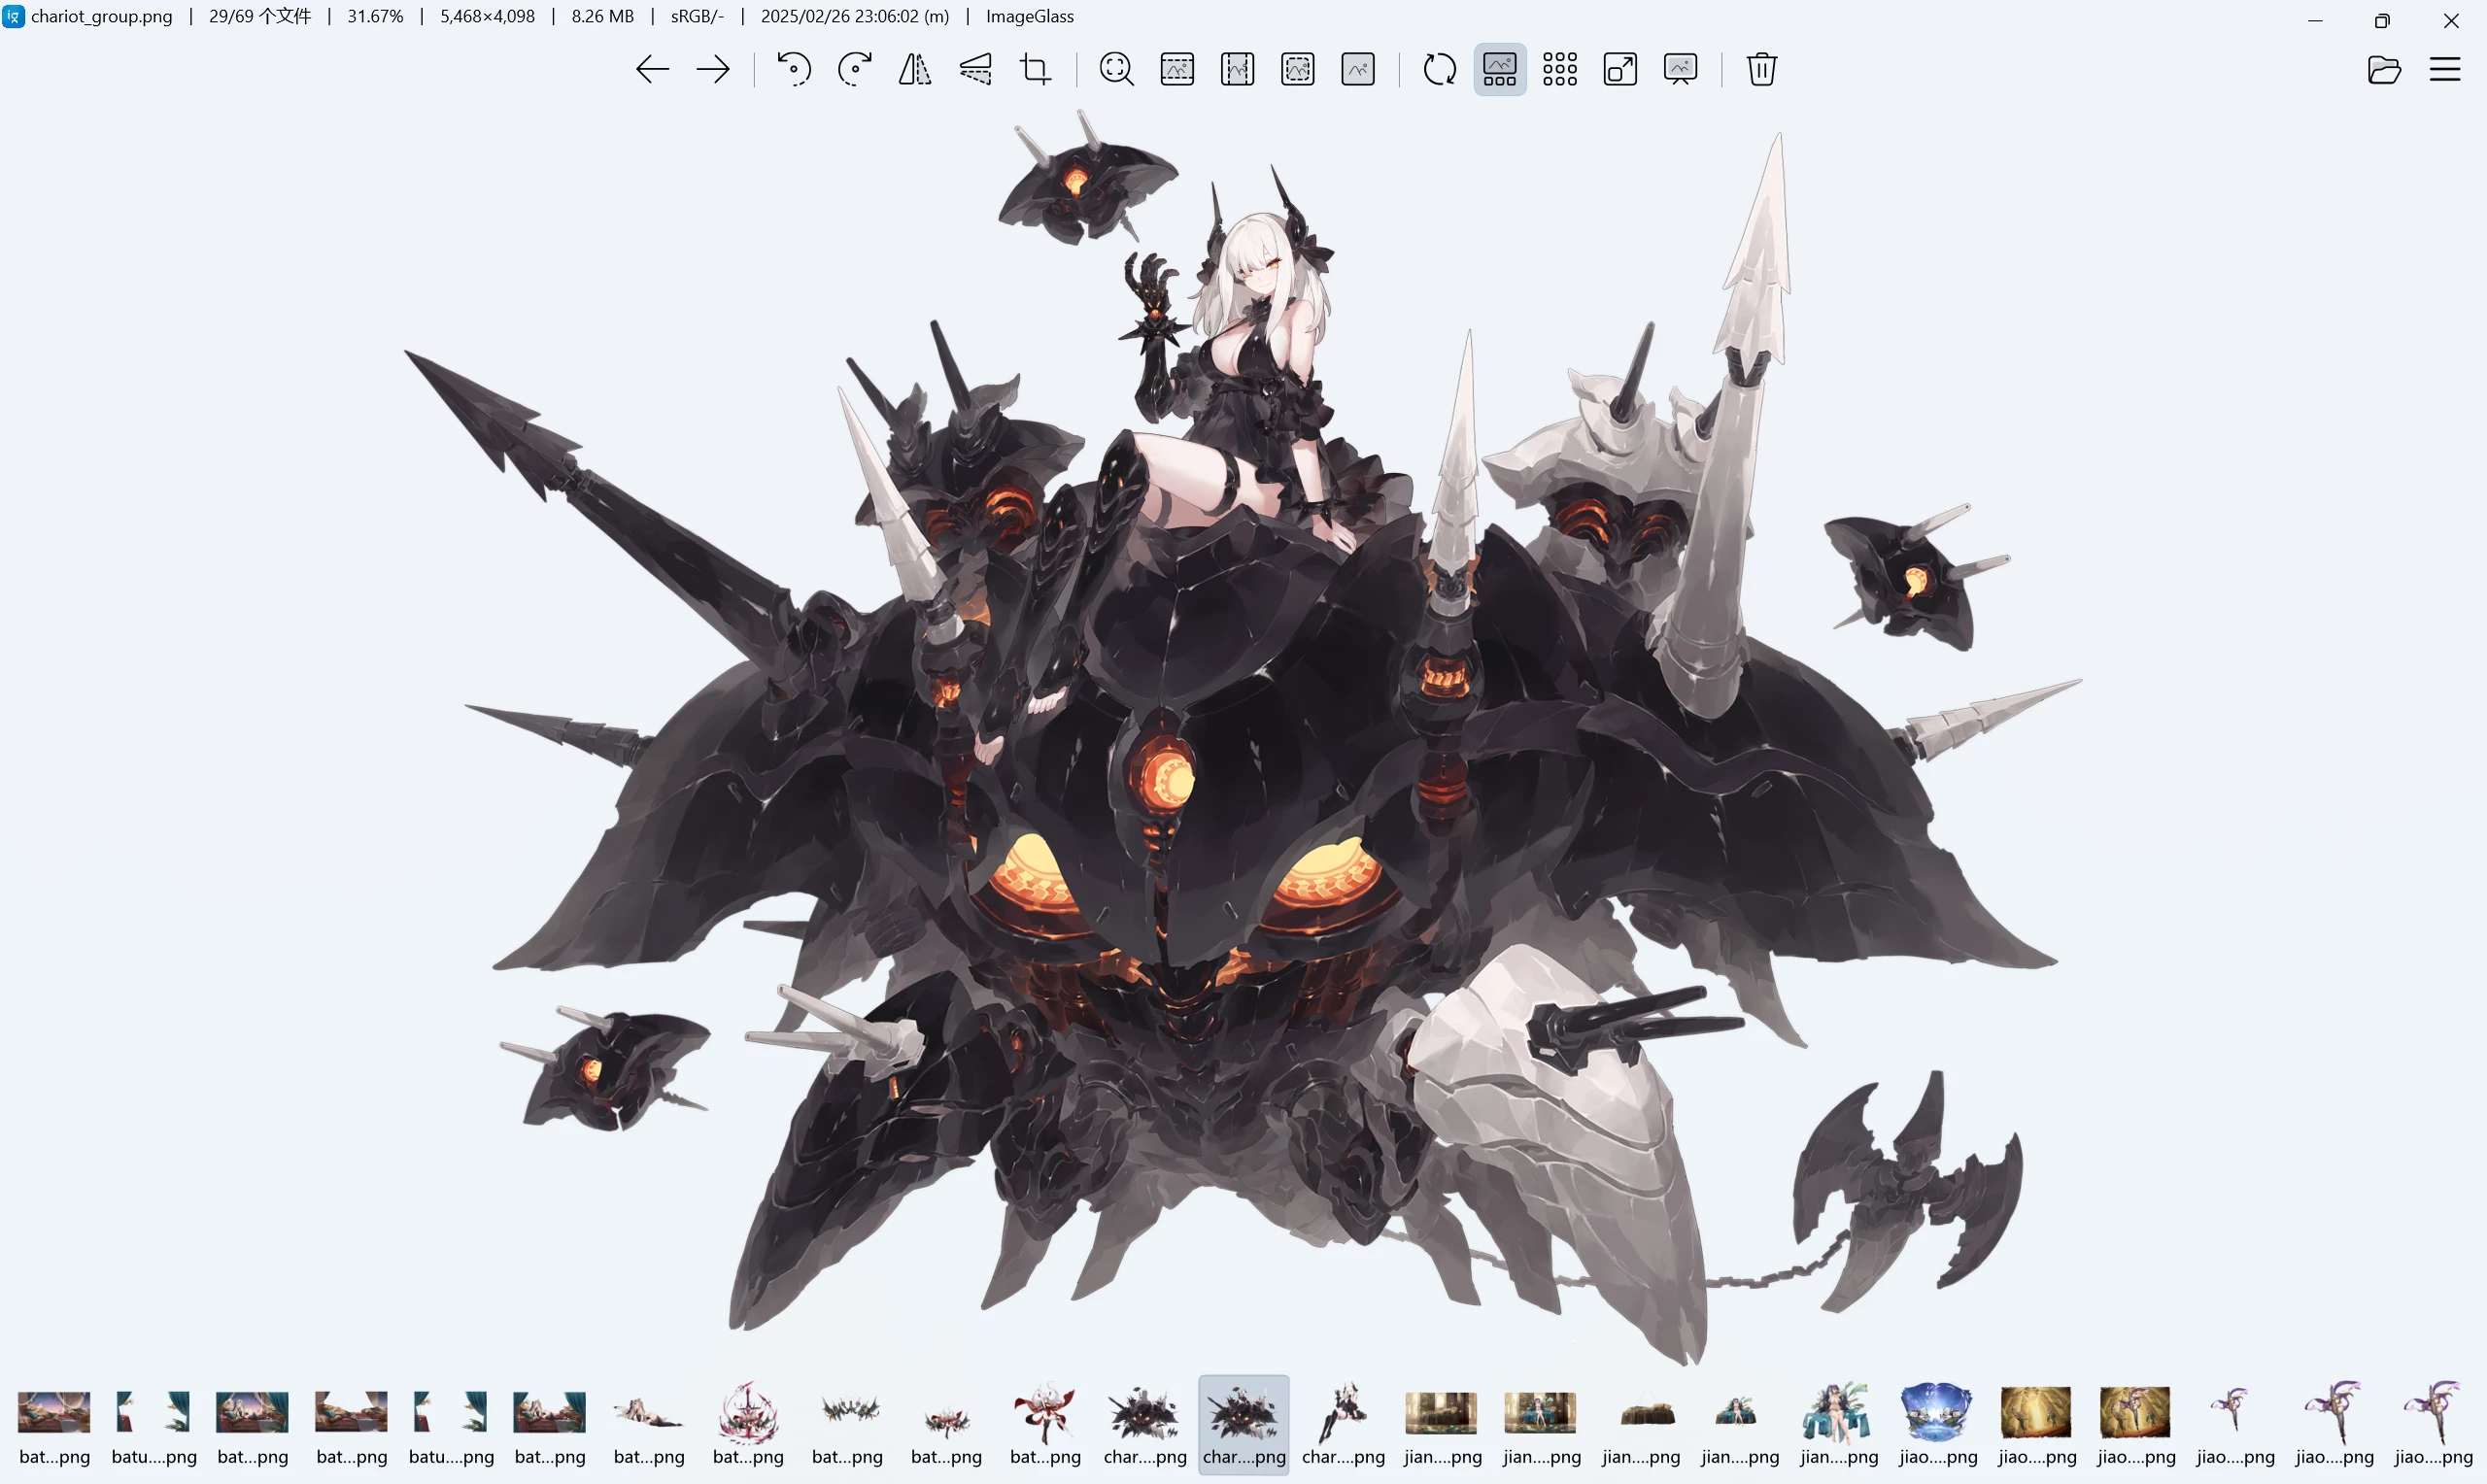Screen dimensions: 2487x1484
Task: Rotate image counterclockwise
Action: point(794,69)
